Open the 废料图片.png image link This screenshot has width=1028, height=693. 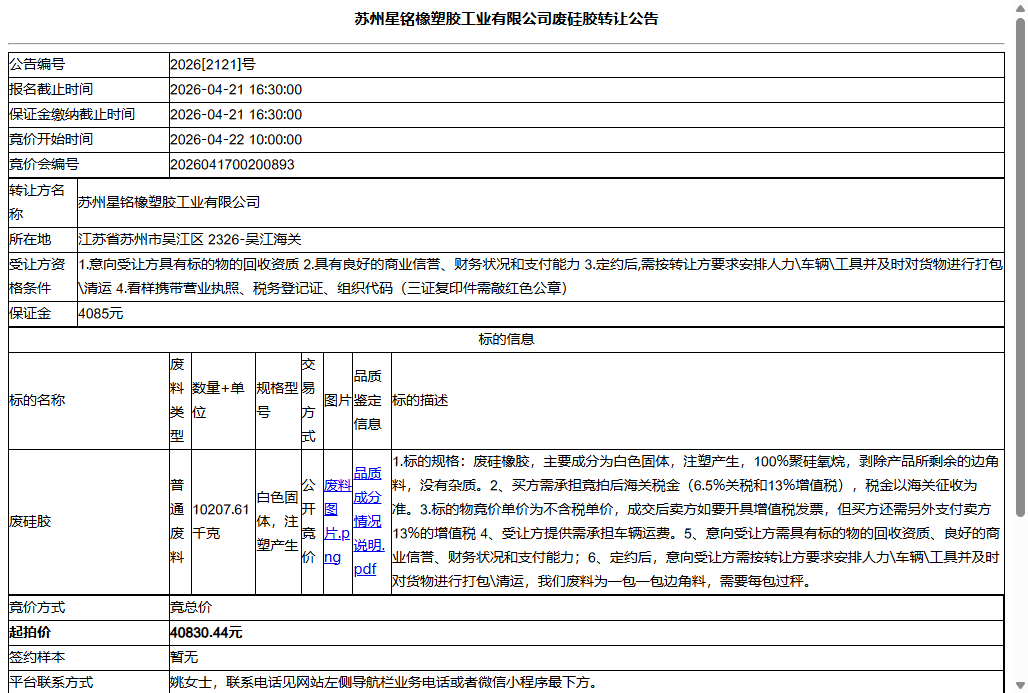(x=337, y=521)
